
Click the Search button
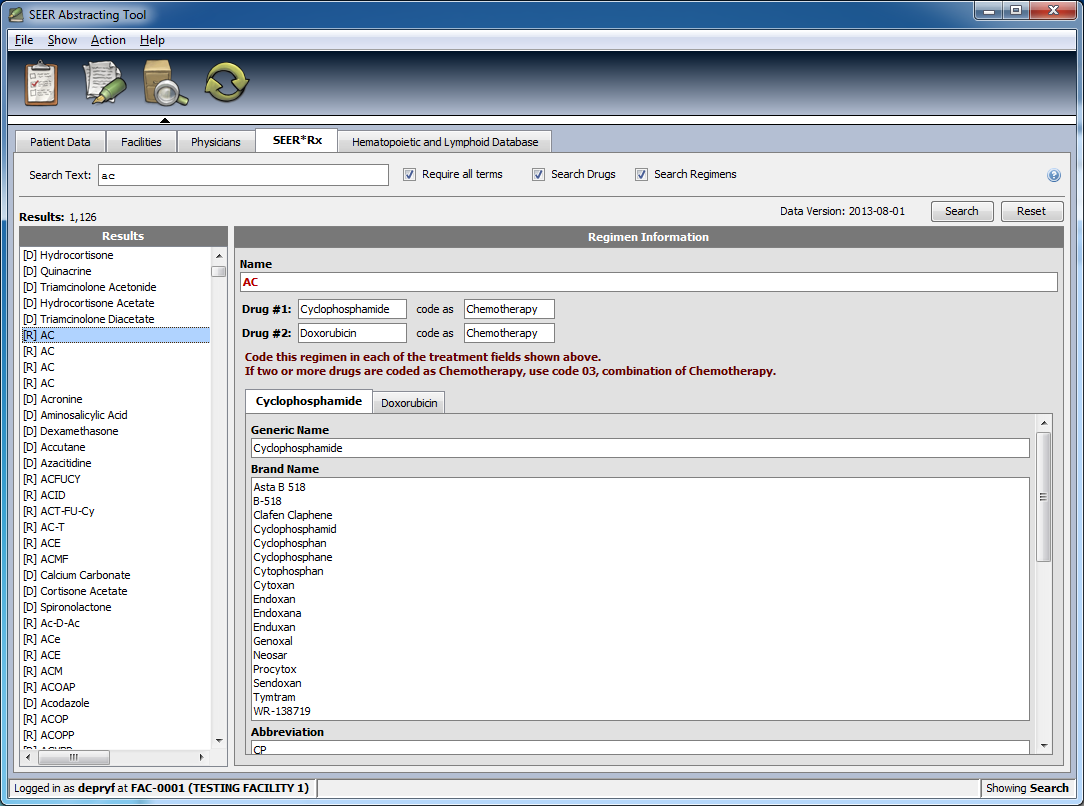pos(962,212)
